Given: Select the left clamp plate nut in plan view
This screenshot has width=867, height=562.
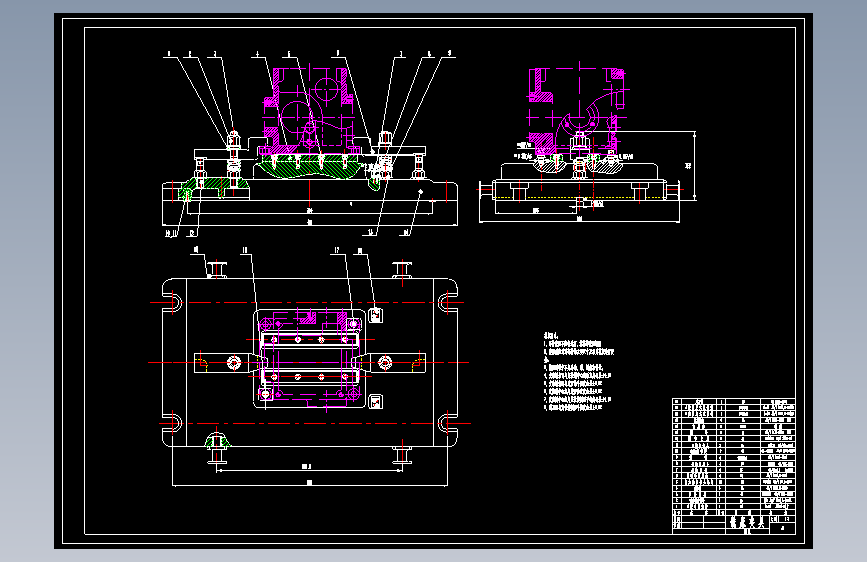Looking at the screenshot, I should pos(234,363).
